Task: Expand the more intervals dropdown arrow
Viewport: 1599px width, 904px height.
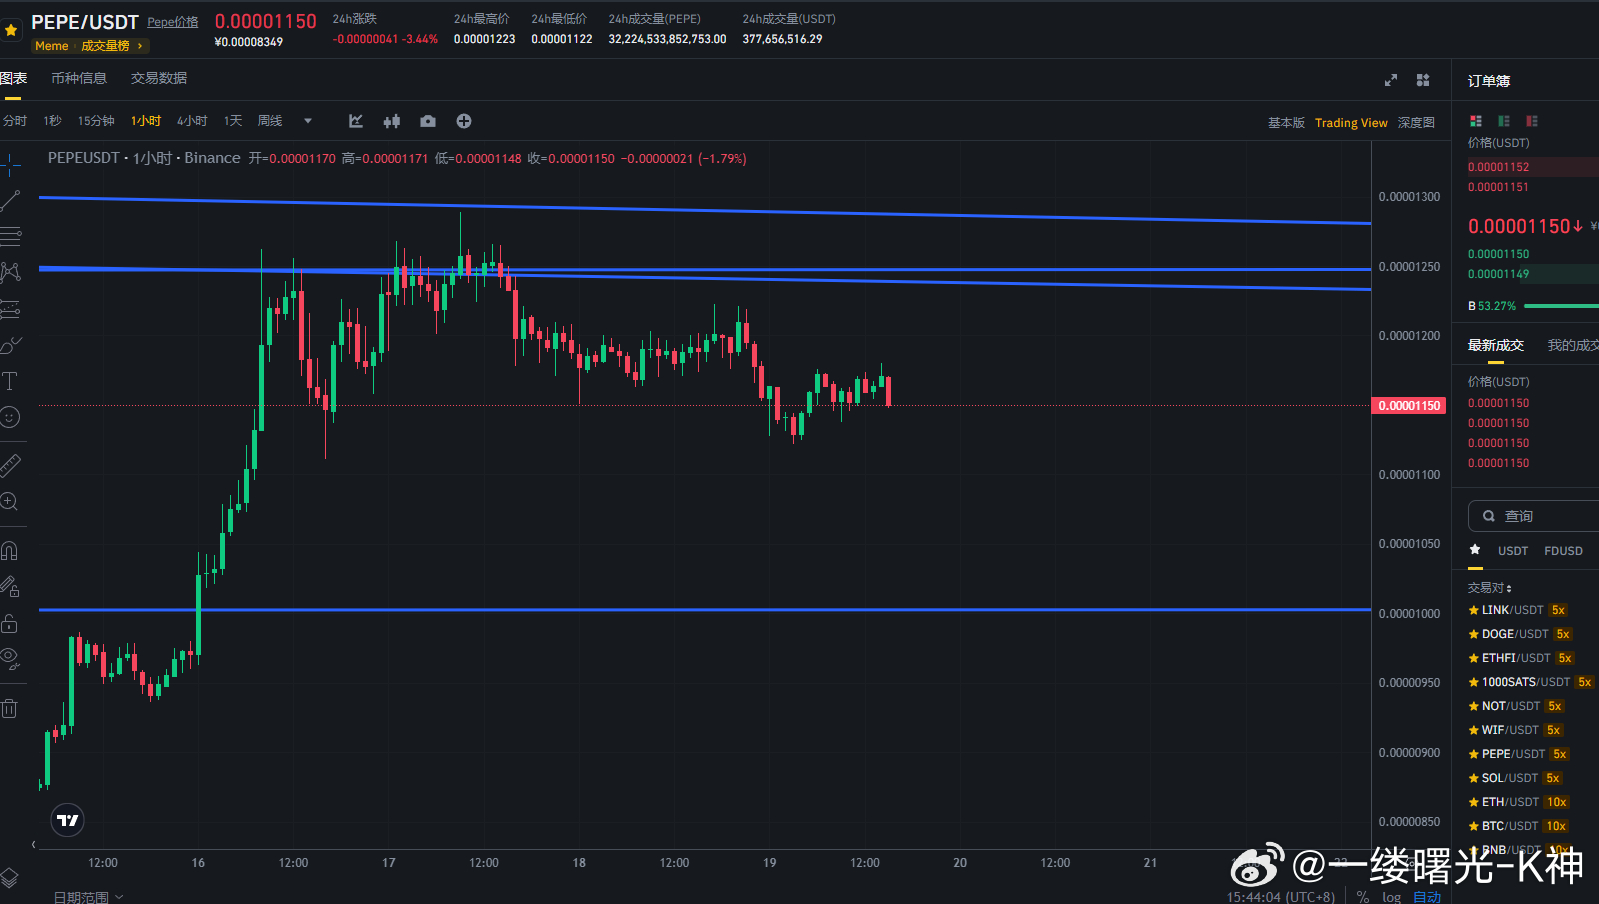Action: click(x=308, y=121)
